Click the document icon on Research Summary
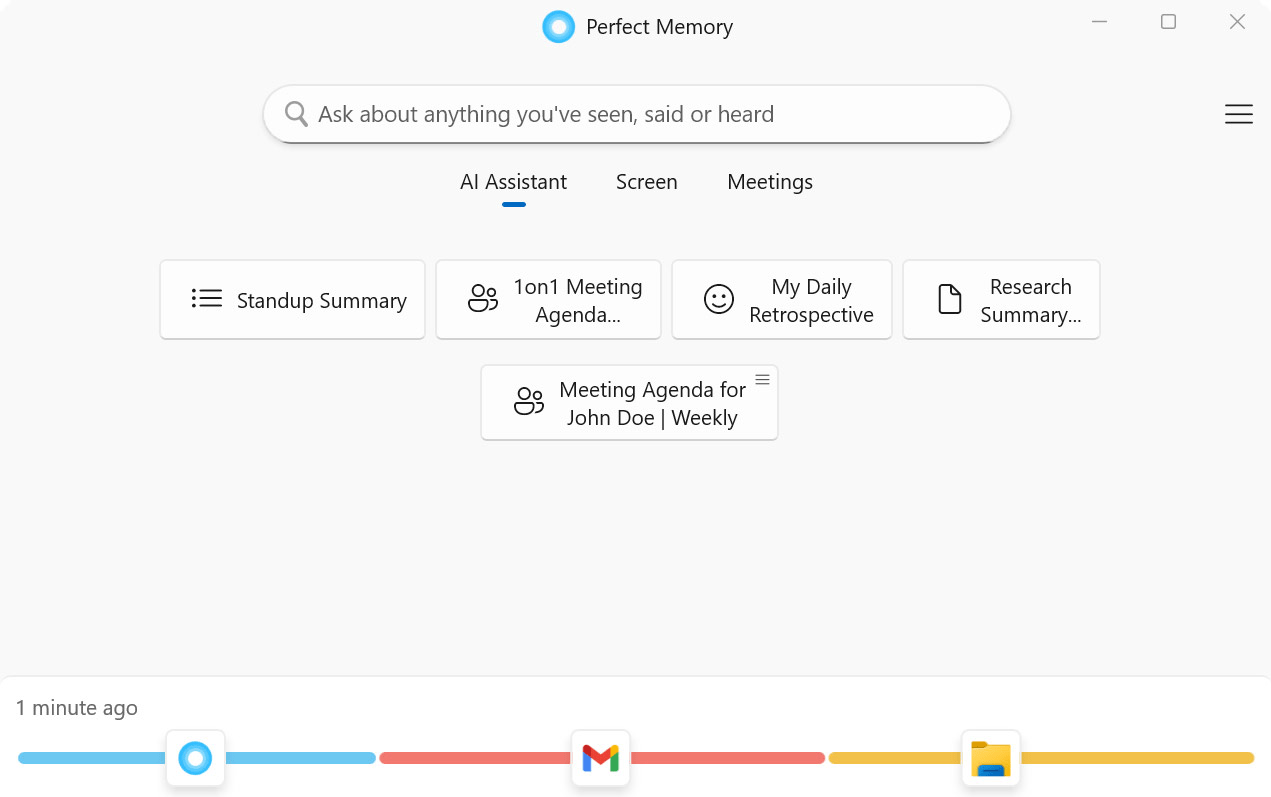The height and width of the screenshot is (797, 1271). click(x=949, y=298)
